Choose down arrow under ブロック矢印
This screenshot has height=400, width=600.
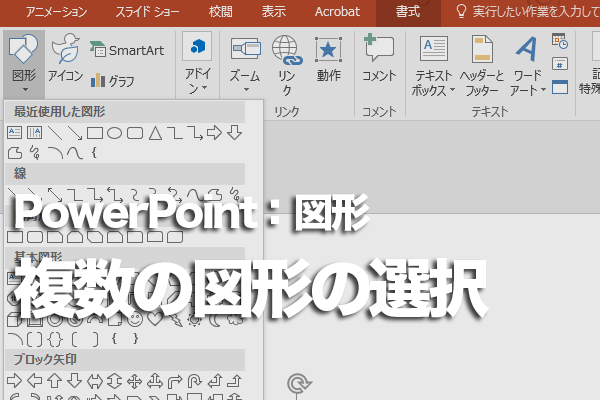[75, 381]
